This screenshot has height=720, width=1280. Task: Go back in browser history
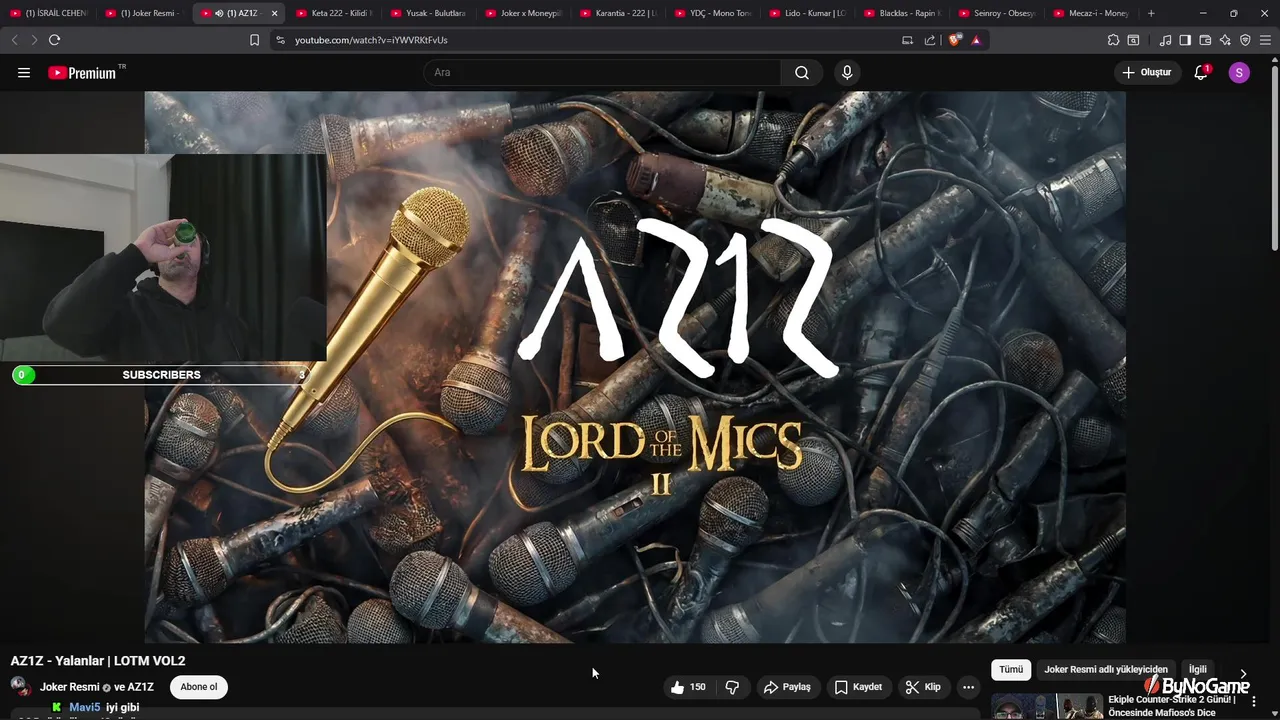(x=14, y=40)
